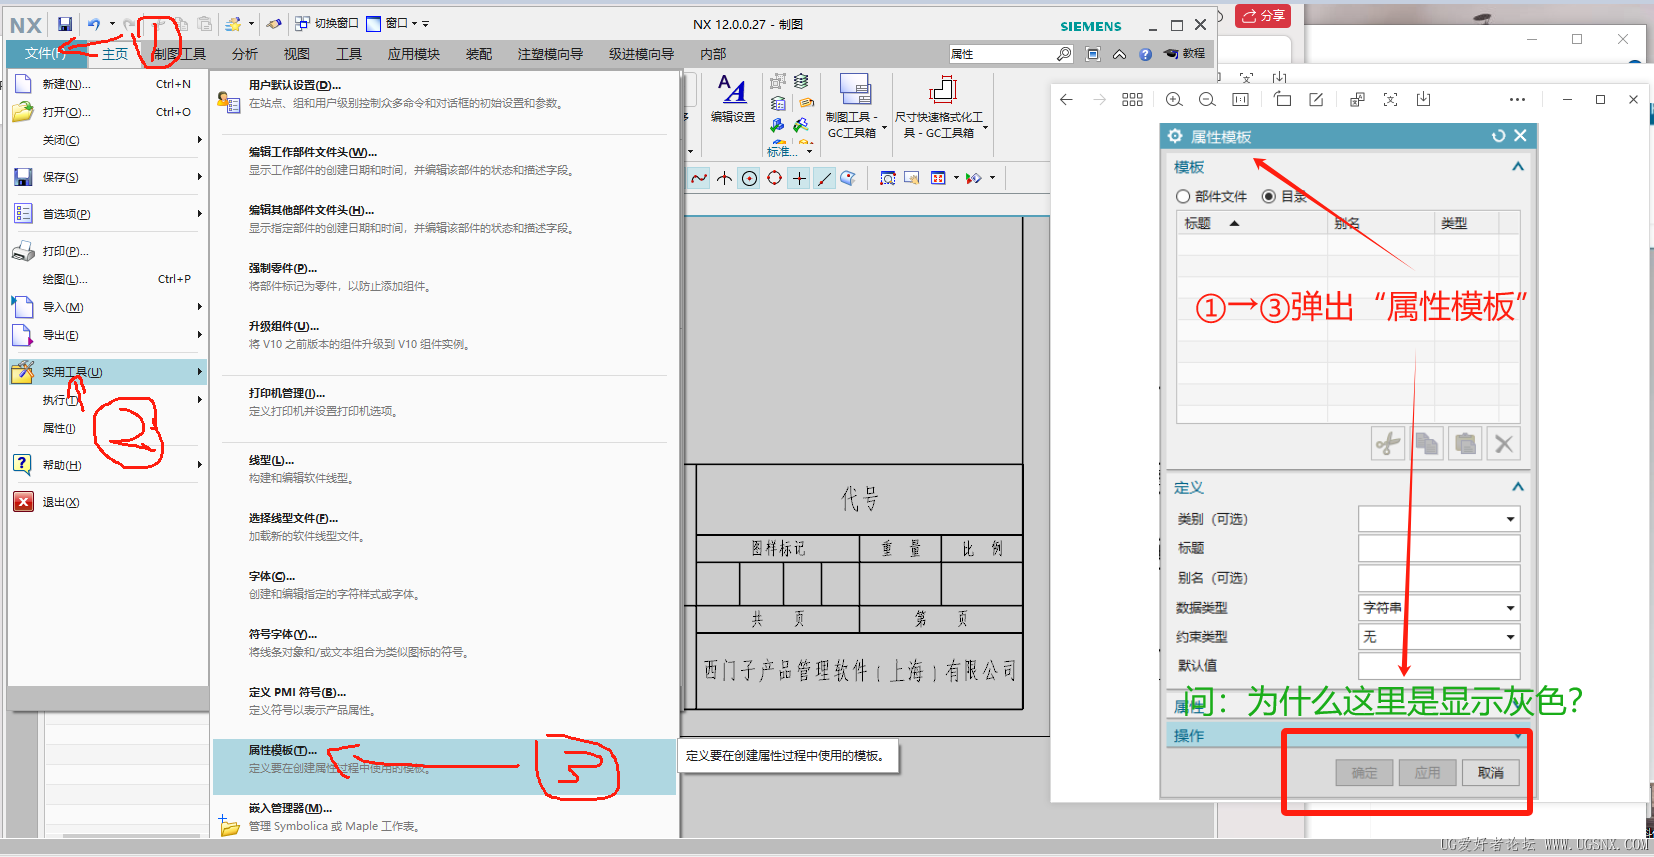Click the zoom-to-area magnifier icon in view bar
Screen dimensions: 1654x857
[887, 178]
